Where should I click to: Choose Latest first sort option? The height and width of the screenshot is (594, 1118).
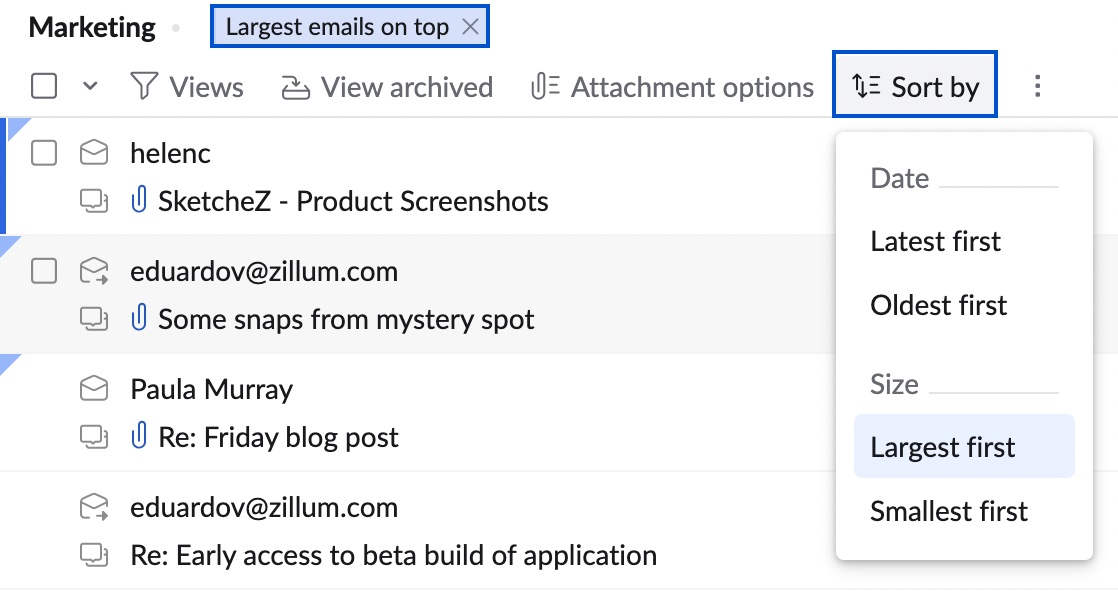(935, 241)
